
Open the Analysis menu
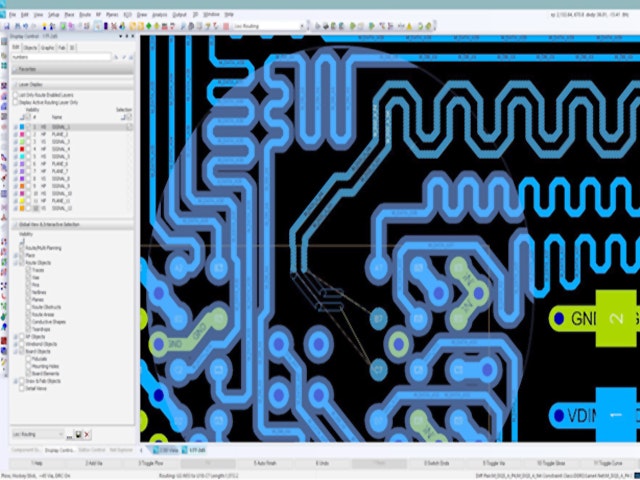160,14
